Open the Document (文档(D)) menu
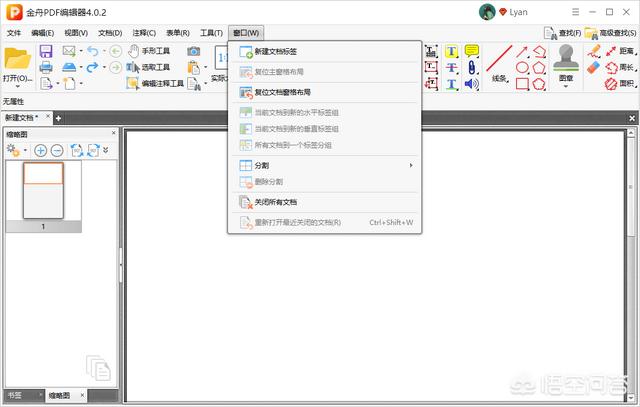Screen dimensions: 640x407 click(x=110, y=33)
